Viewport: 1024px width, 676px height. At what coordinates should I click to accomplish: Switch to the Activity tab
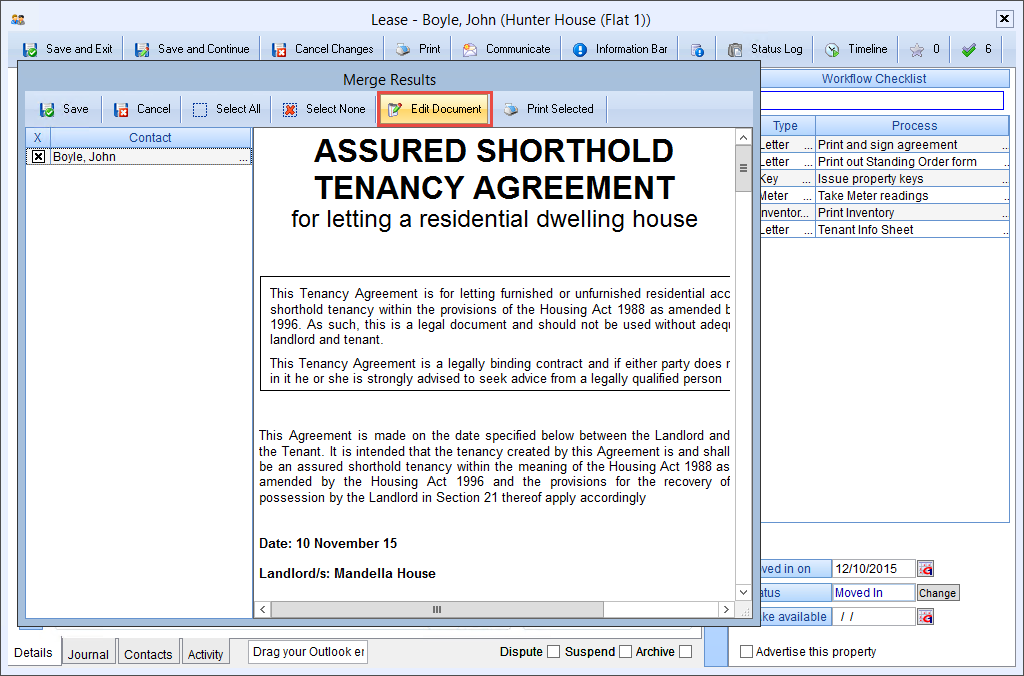coord(206,654)
